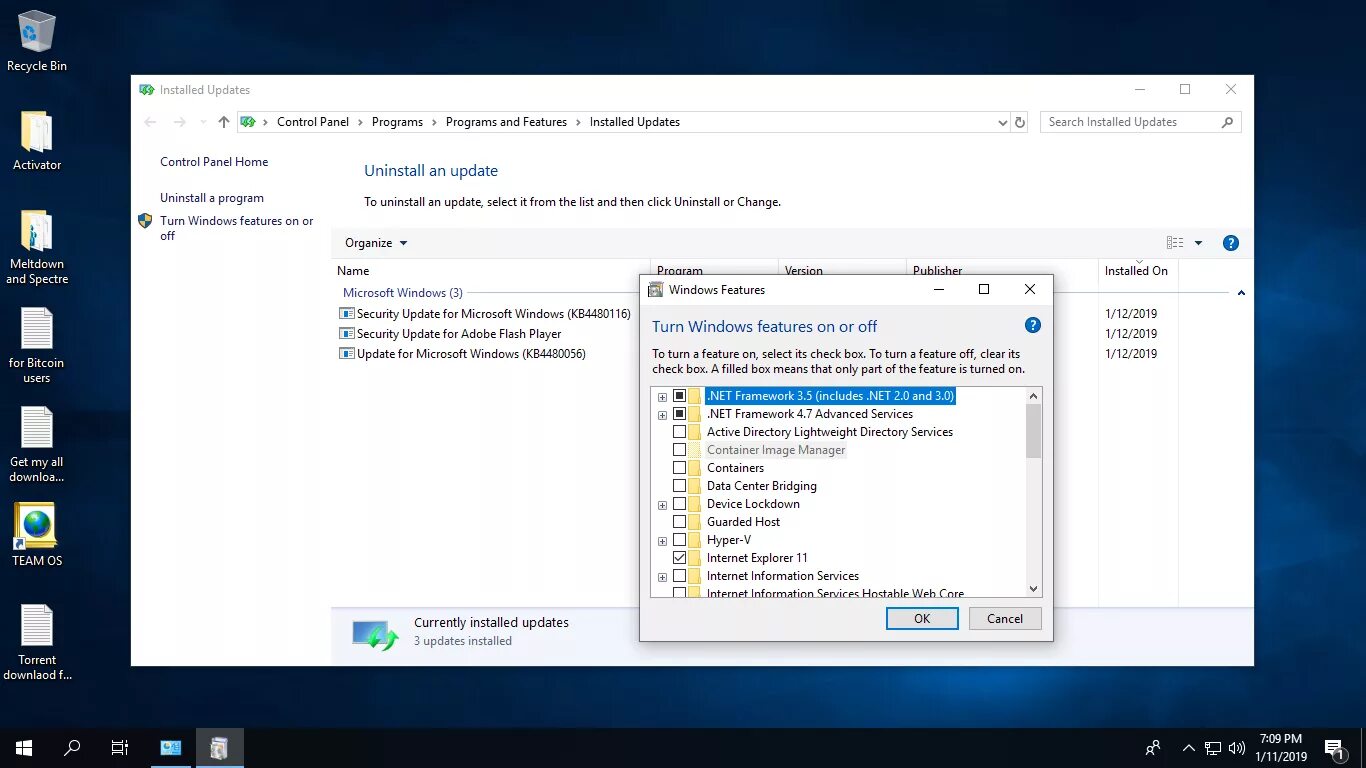Click scroll down arrow in features list

coord(1034,589)
